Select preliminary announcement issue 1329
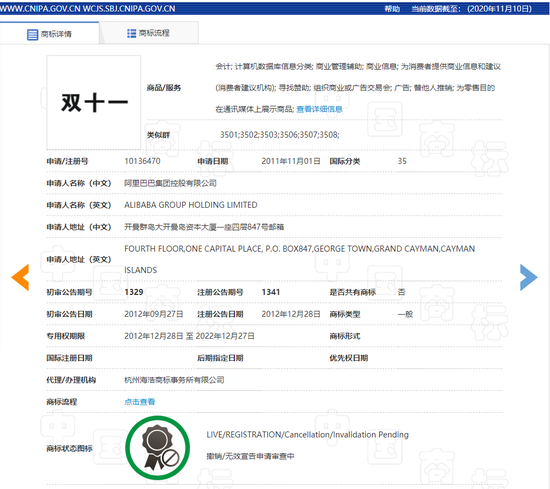Screen dimensions: 550x489 point(134,292)
